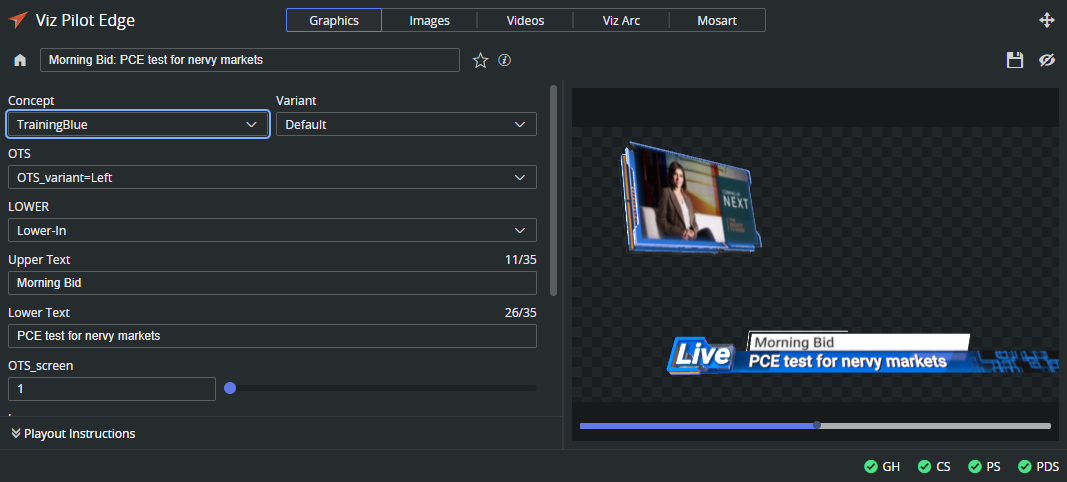
Task: Open the LOWER dropdown showing Lower-In
Action: click(x=272, y=230)
